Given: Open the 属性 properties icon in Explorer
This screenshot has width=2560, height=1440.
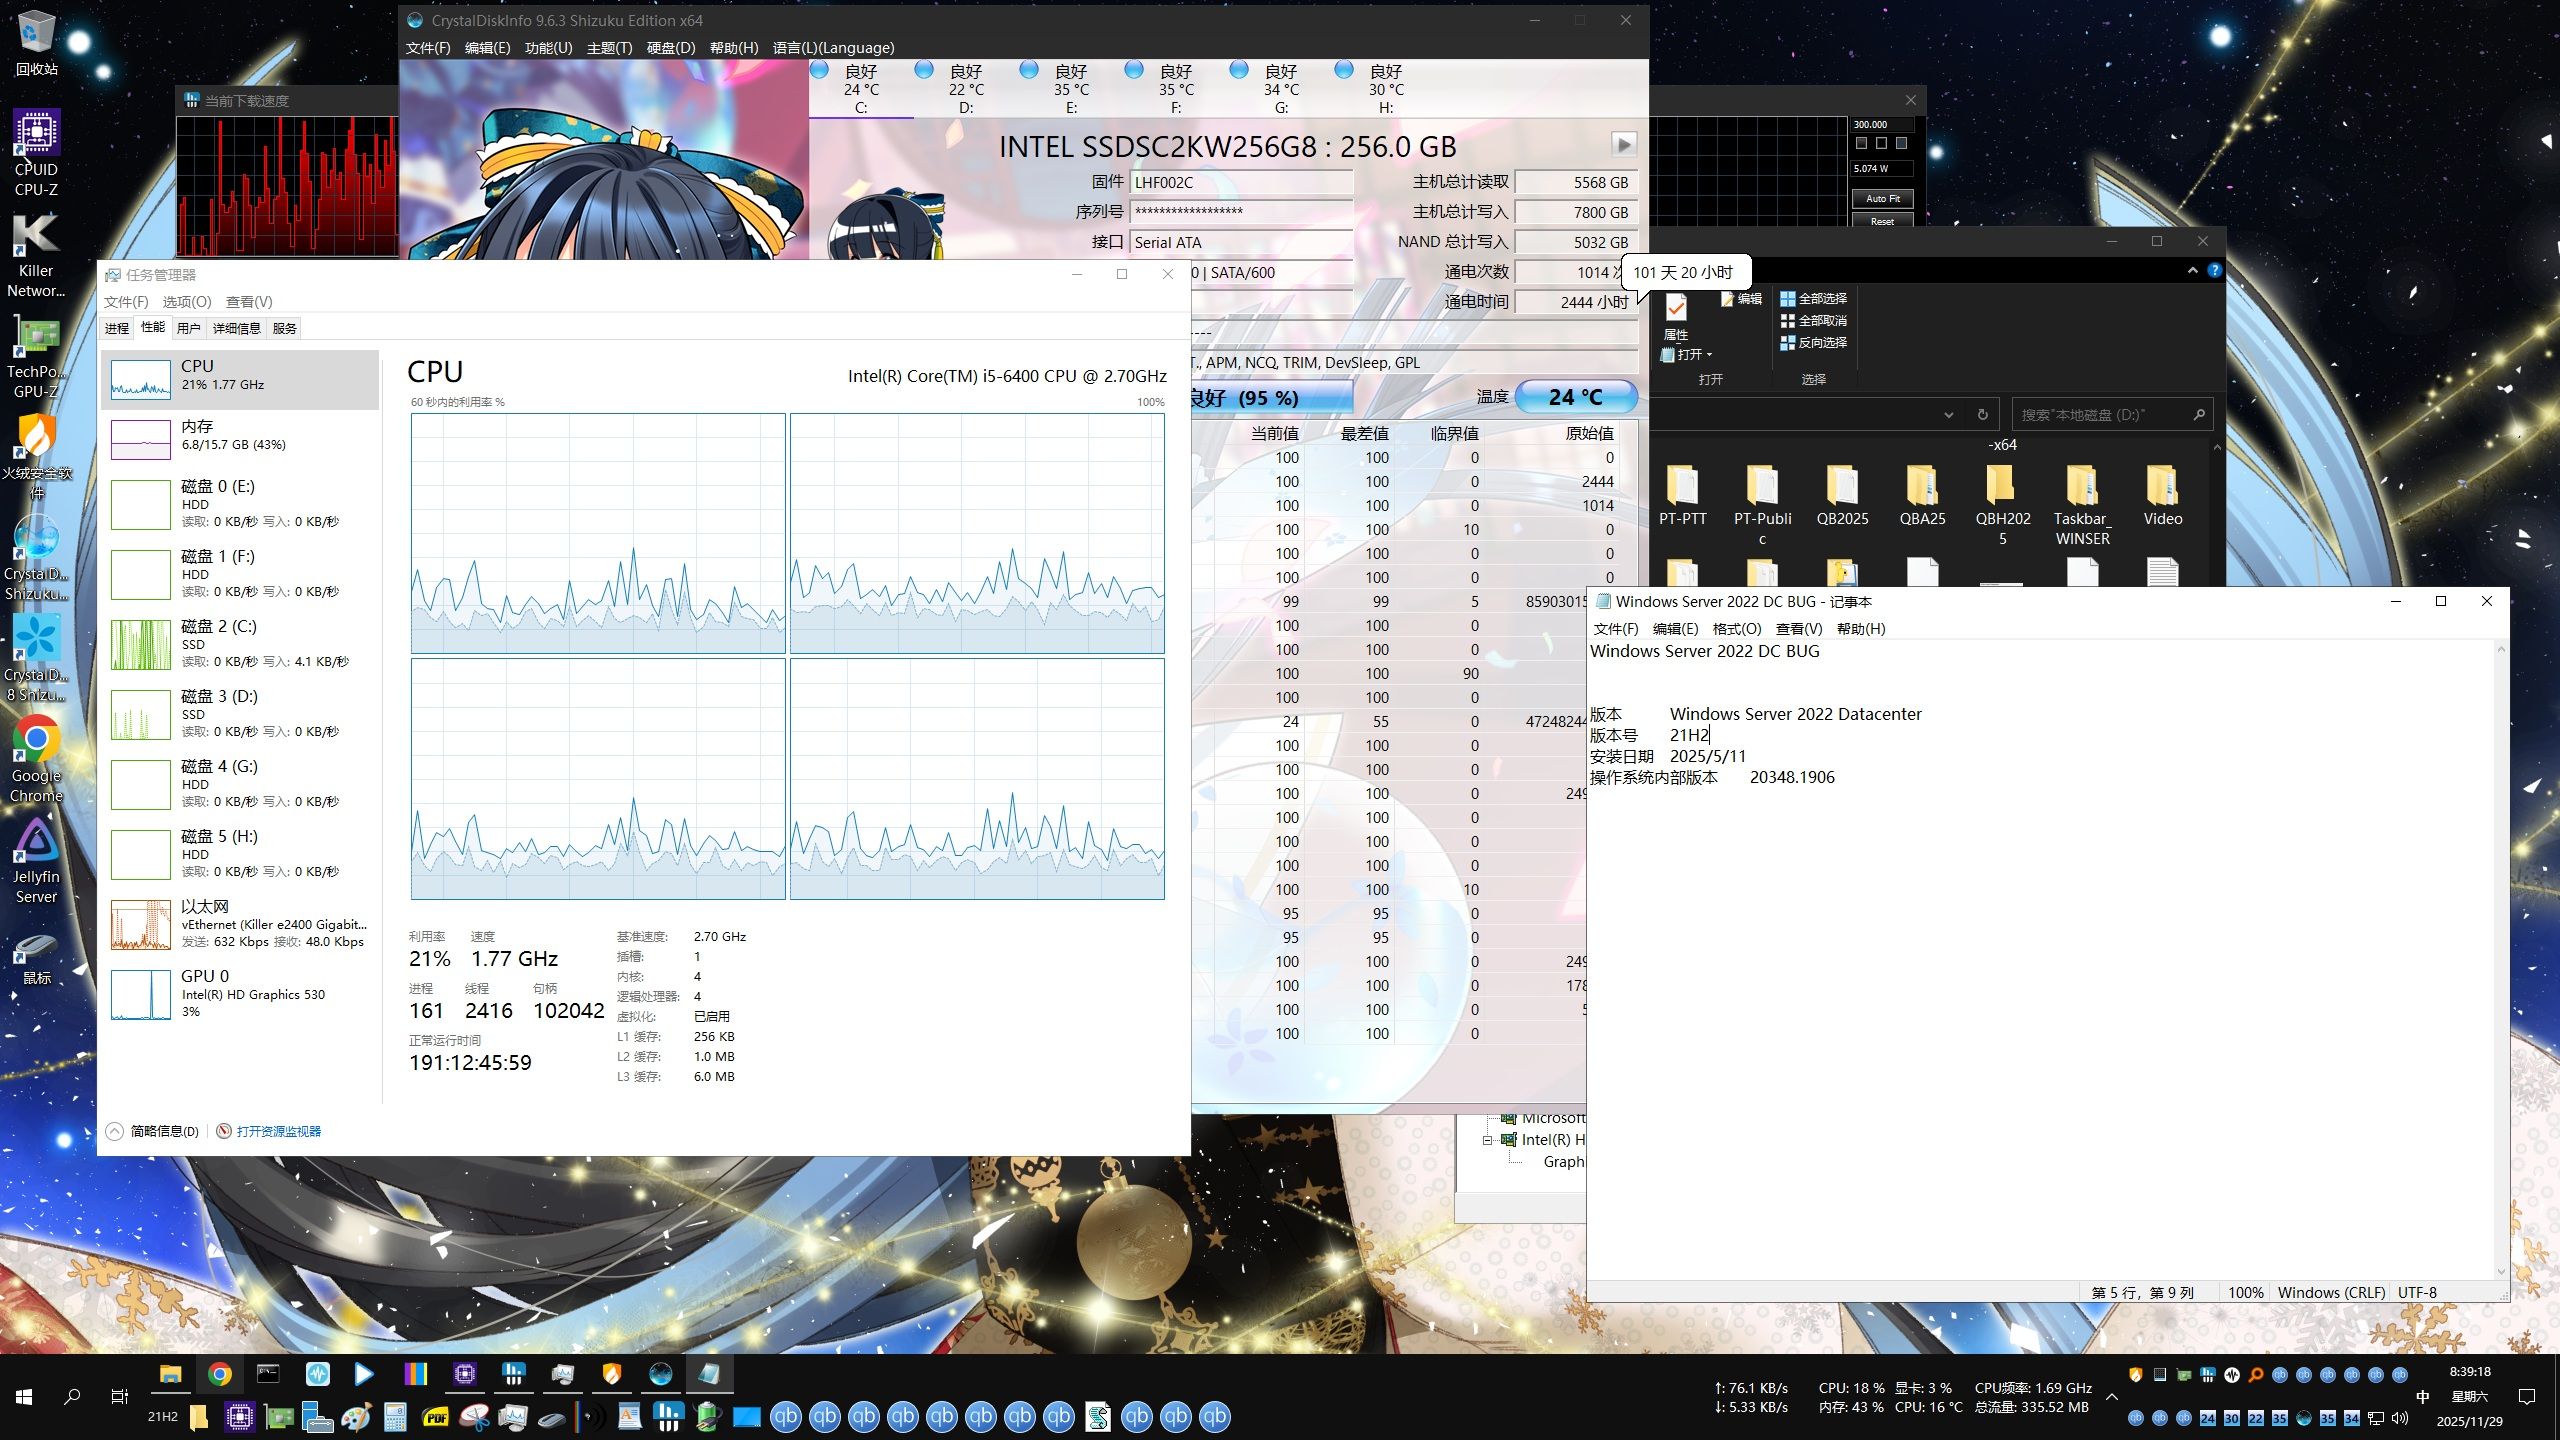Looking at the screenshot, I should coord(1676,308).
